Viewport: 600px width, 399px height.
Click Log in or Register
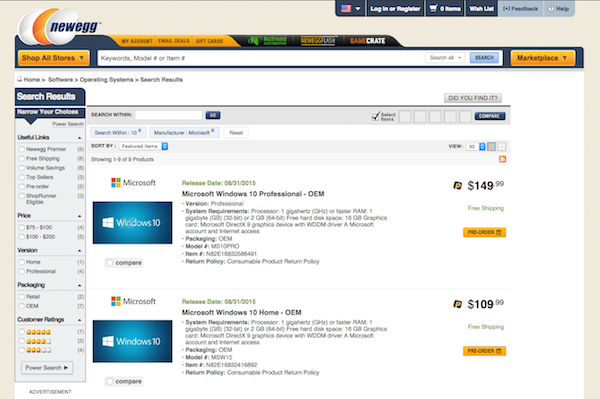point(395,8)
